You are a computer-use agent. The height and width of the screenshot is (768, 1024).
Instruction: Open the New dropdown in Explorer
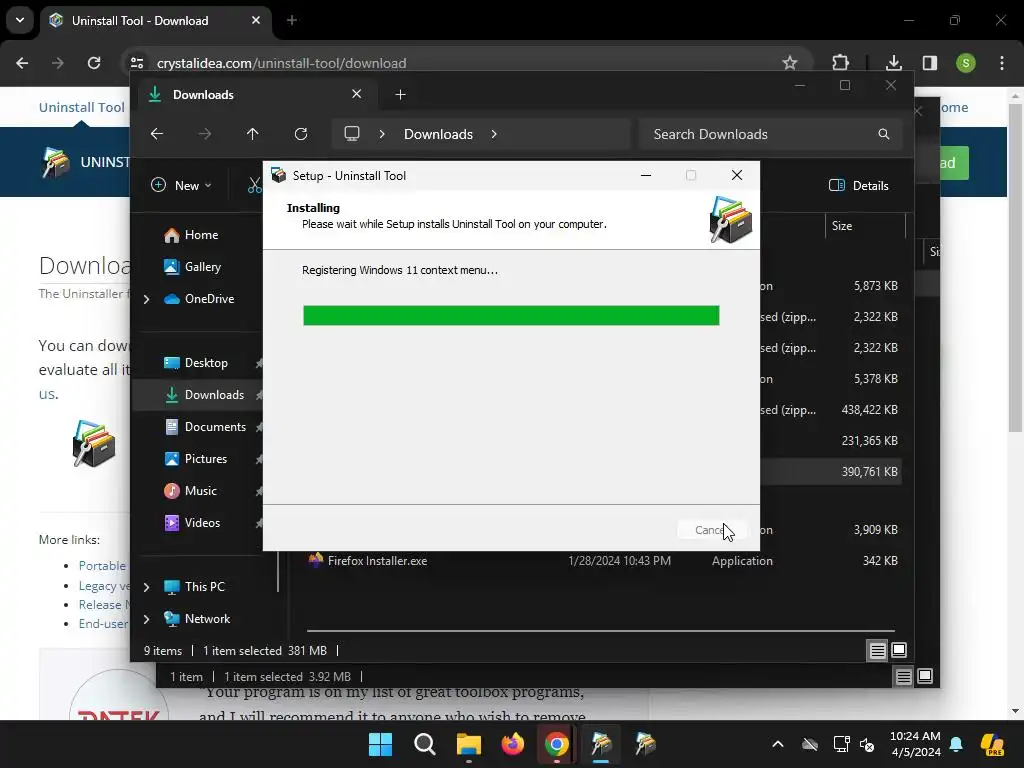181,185
